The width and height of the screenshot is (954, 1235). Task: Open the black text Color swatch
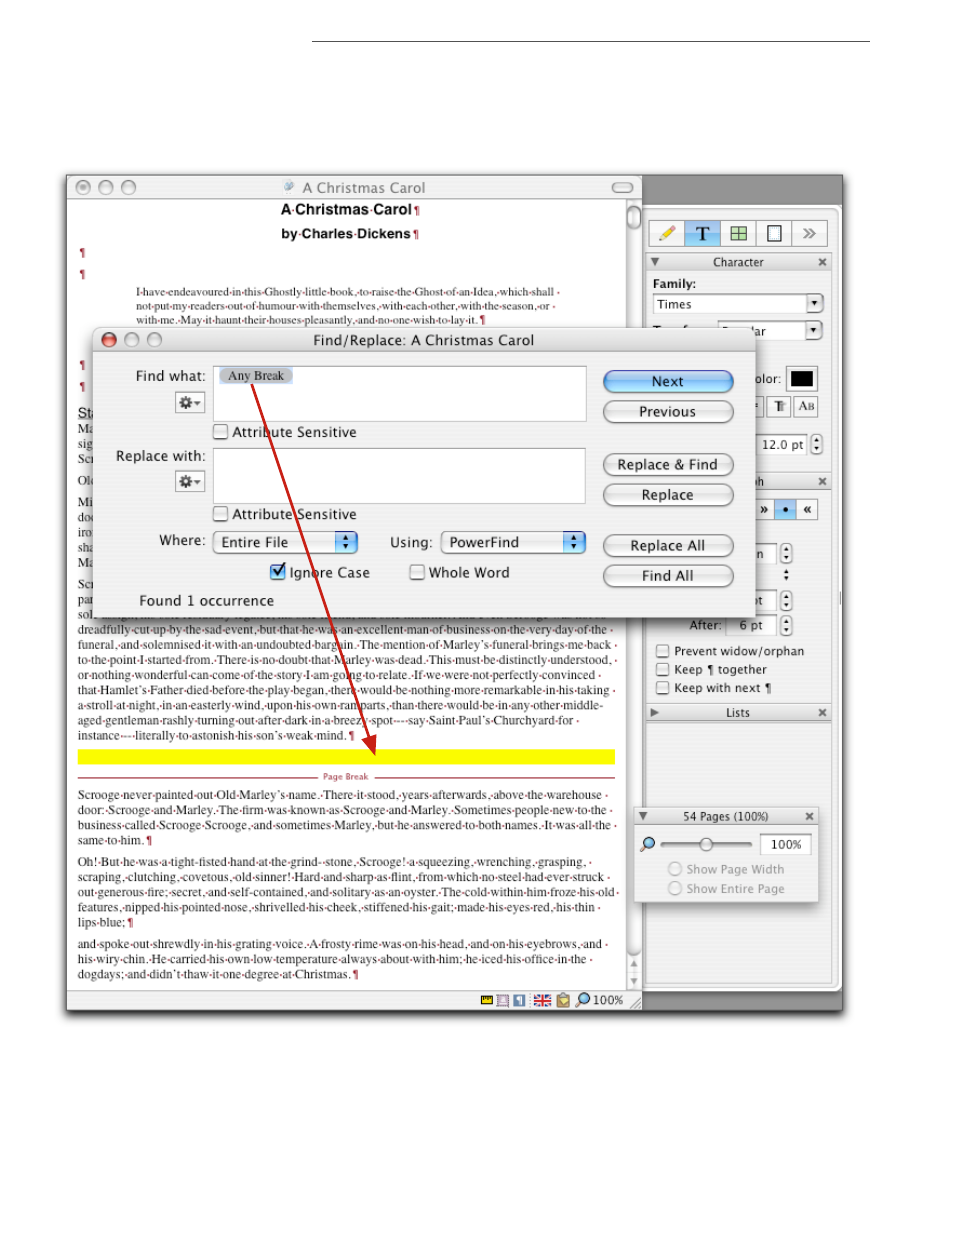tap(802, 379)
